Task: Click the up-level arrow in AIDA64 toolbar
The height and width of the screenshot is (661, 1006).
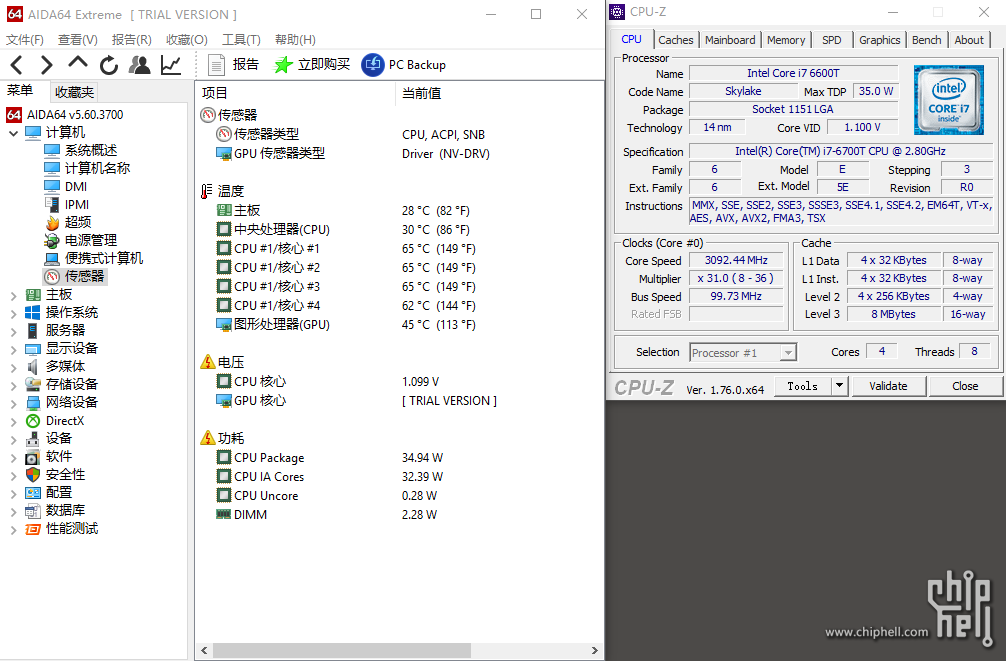Action: (x=78, y=63)
